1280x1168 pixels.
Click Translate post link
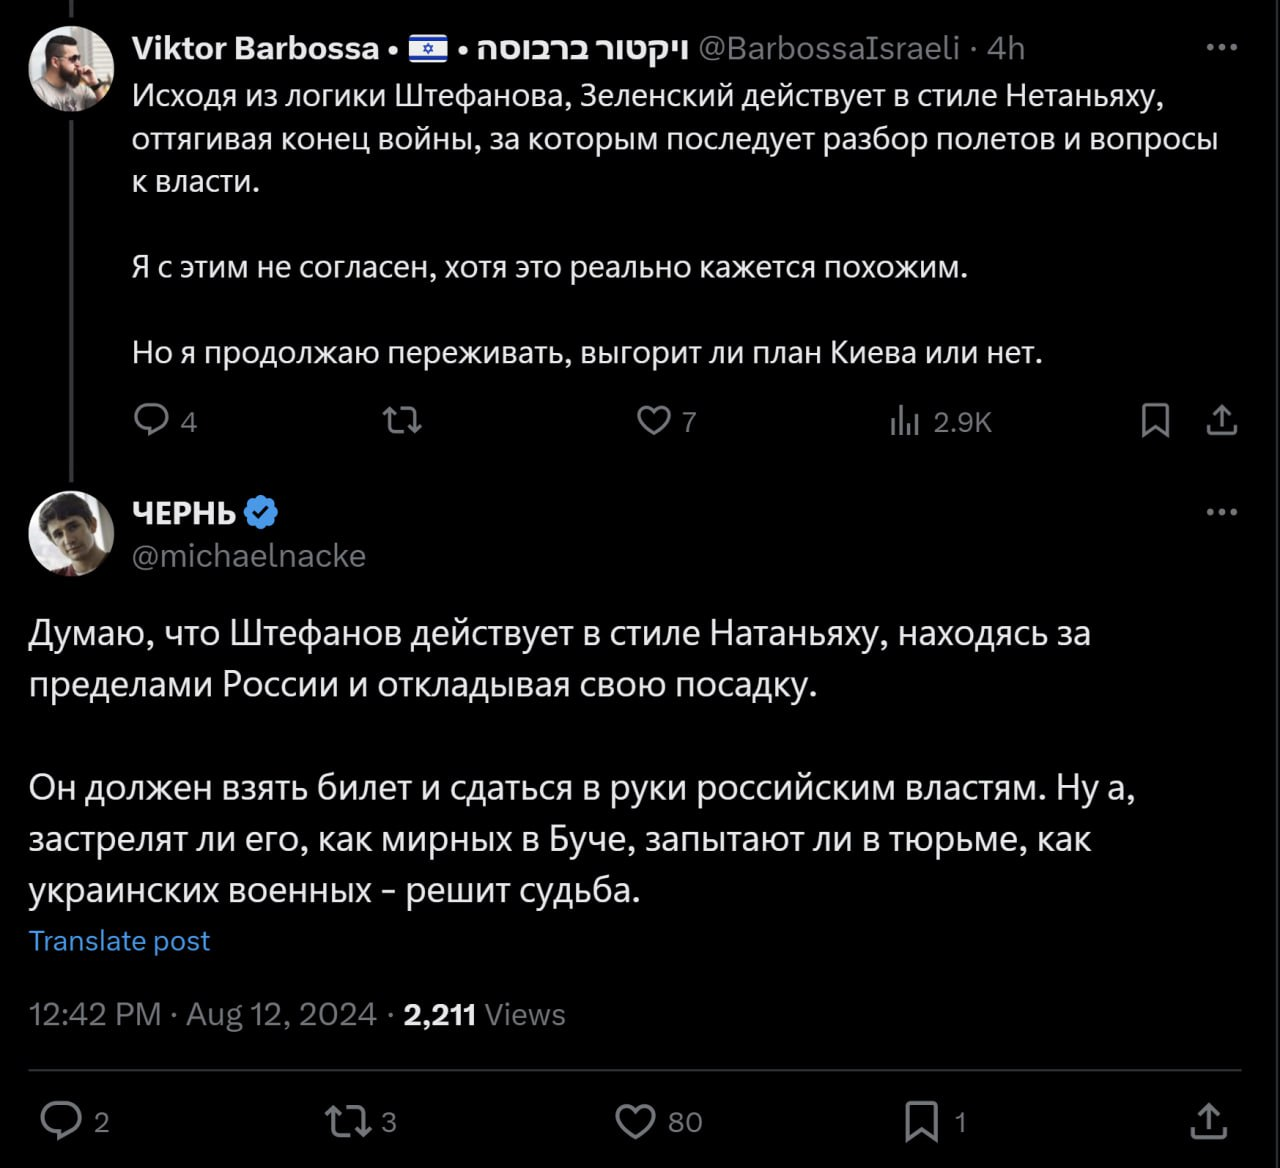click(119, 941)
